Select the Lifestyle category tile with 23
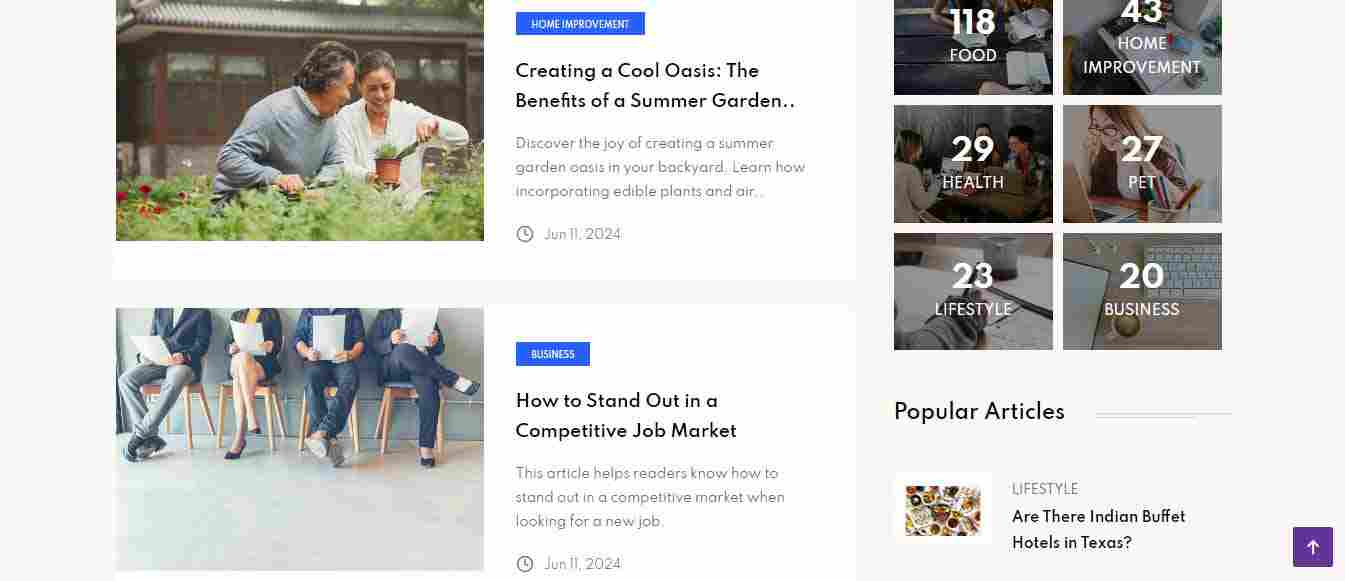This screenshot has height=581, width=1345. point(973,291)
